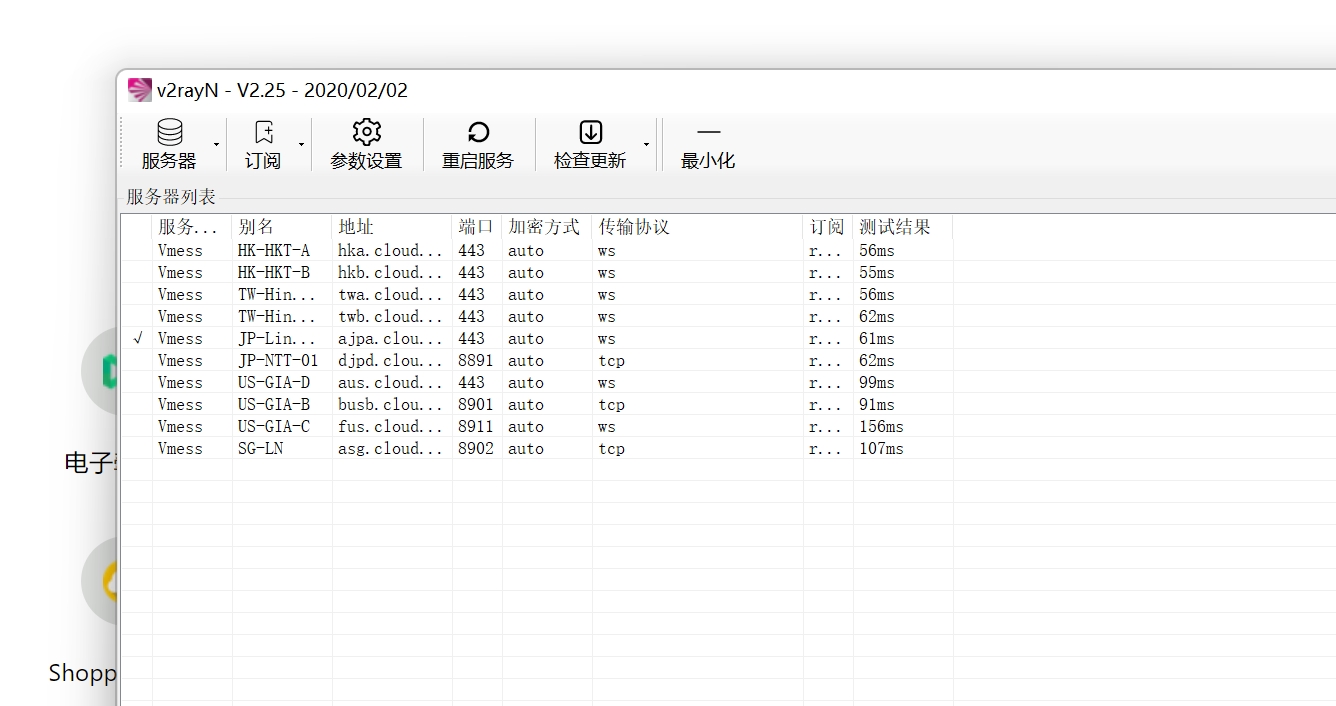Open the 订阅 subscription toolbar button

pos(263,145)
